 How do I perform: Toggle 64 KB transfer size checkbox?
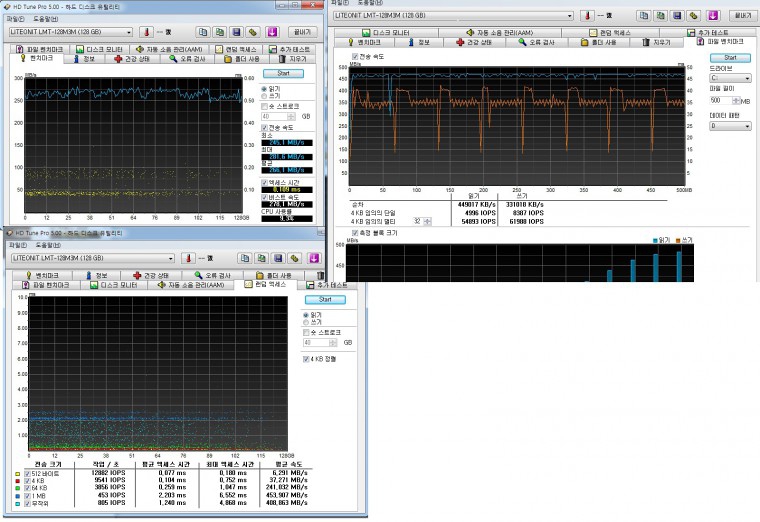click(x=28, y=488)
